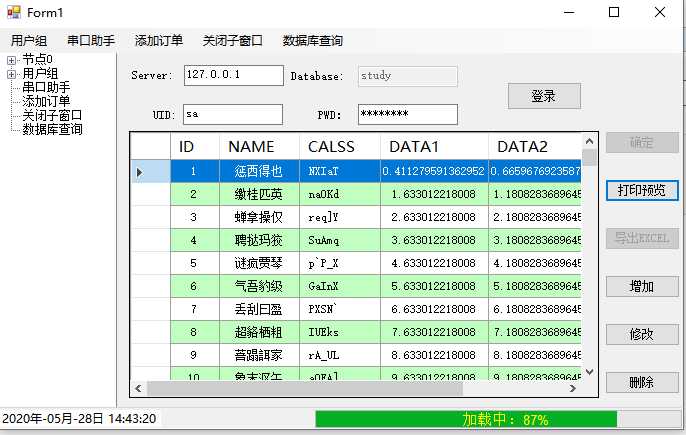Sort by the DATA2 column header
Screen dimensions: 686x435
[535, 147]
